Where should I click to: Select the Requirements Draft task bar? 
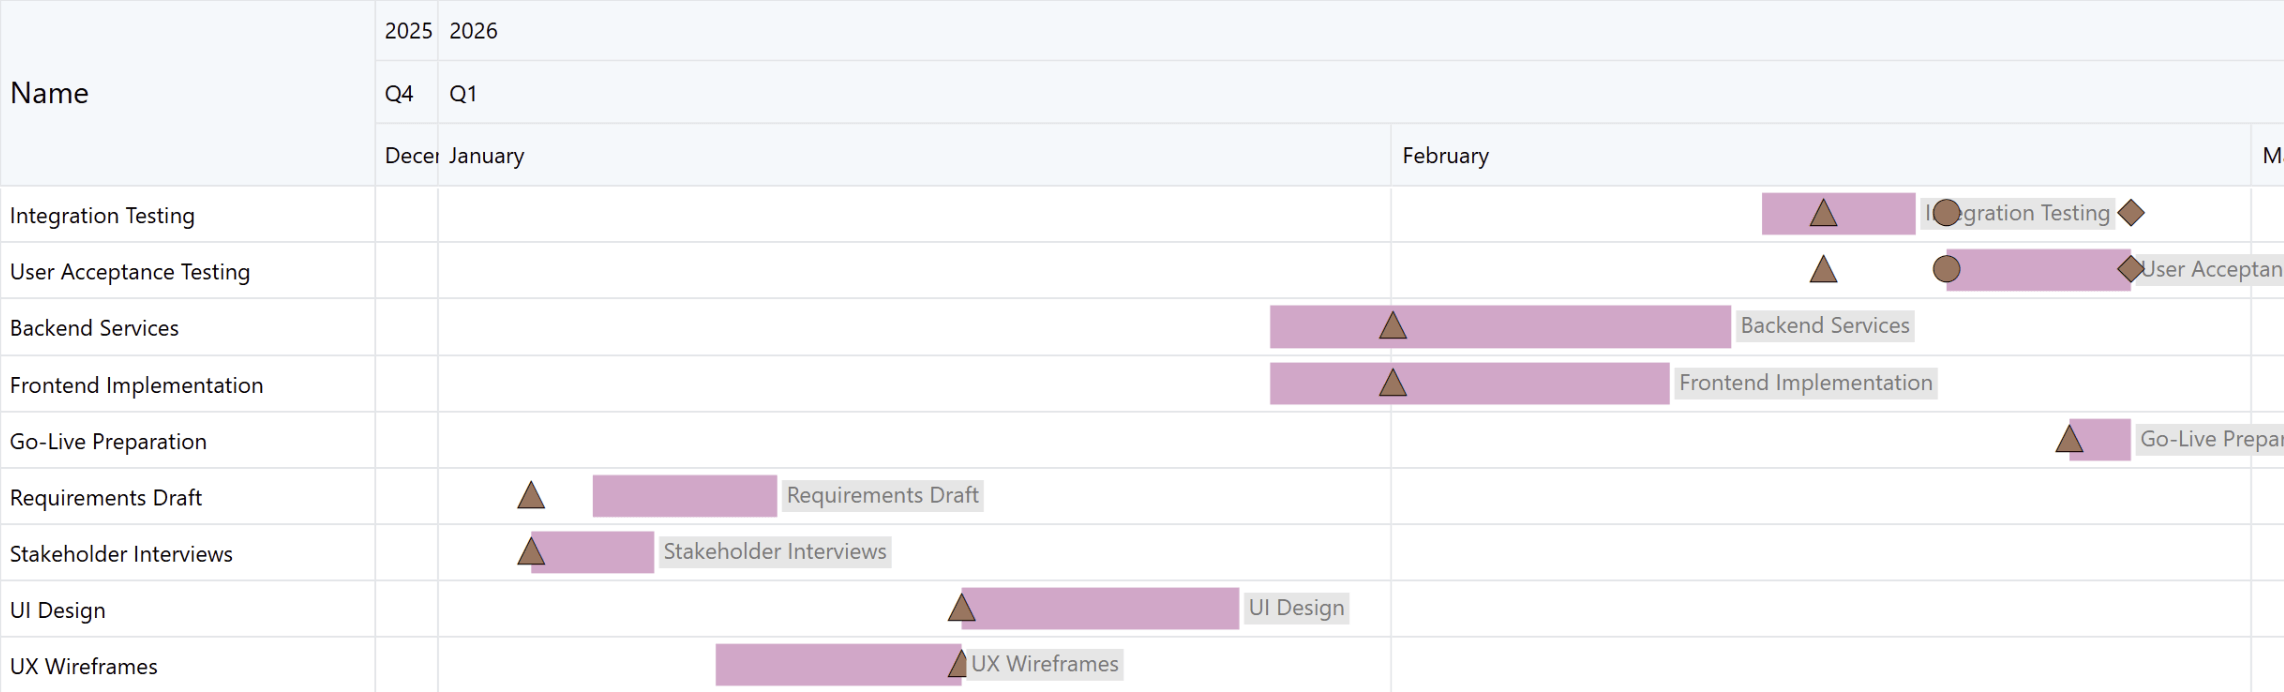coord(684,496)
